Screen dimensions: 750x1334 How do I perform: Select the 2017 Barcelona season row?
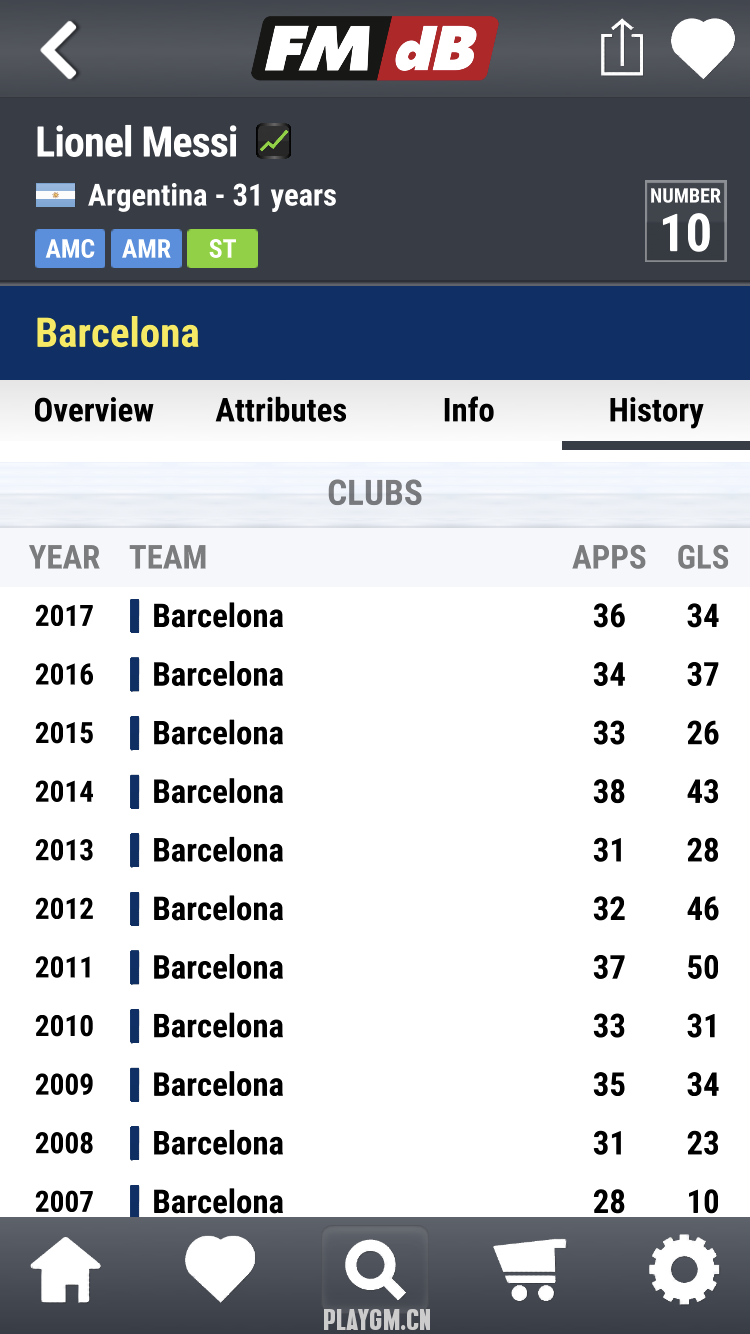375,616
